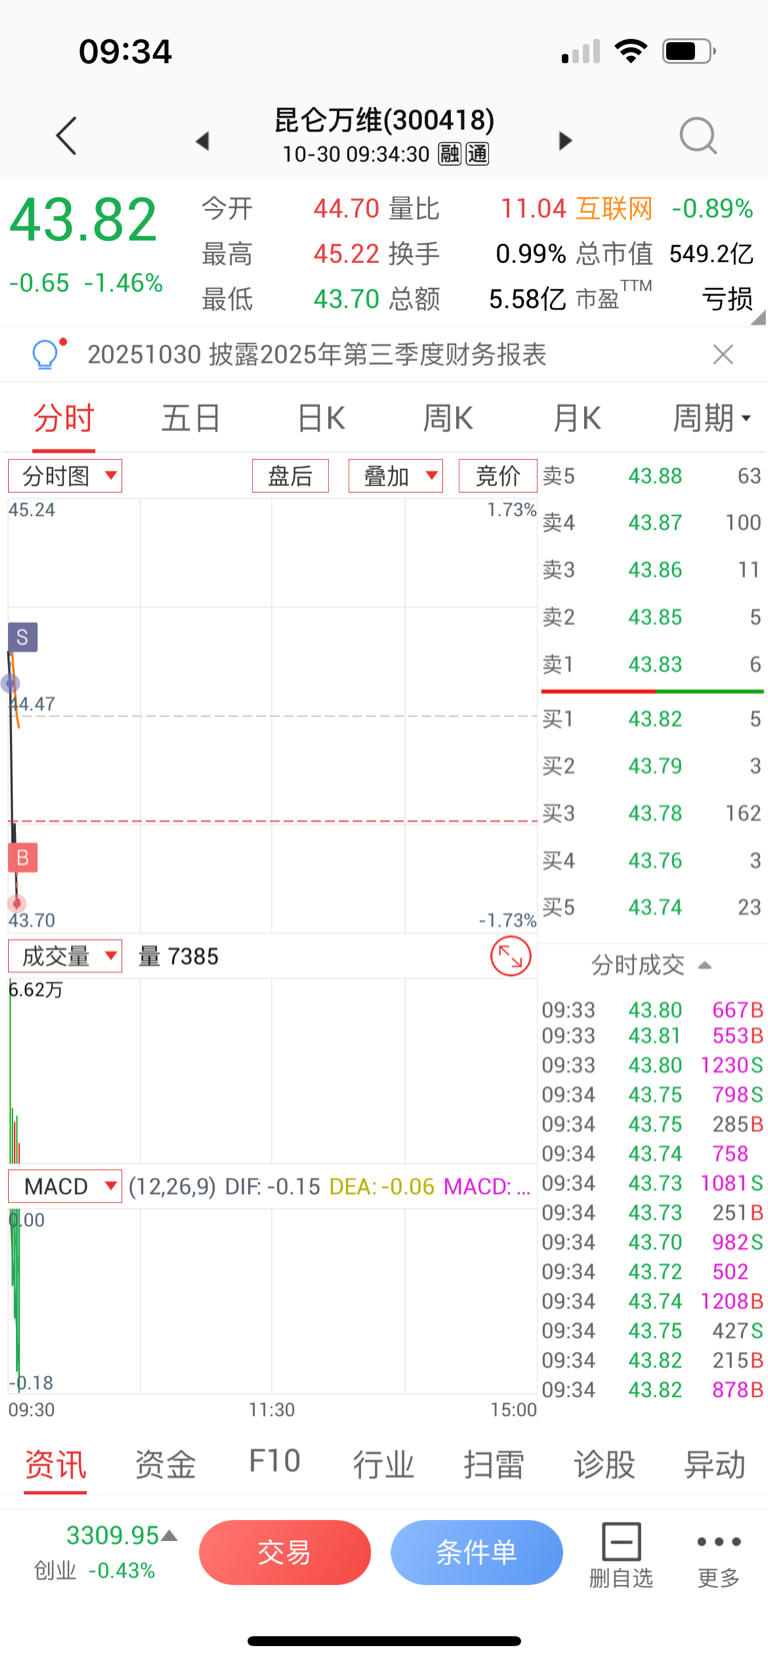Expand chart to fullscreen via arrows icon
Viewport: 768px width, 1663px height.
tap(511, 957)
